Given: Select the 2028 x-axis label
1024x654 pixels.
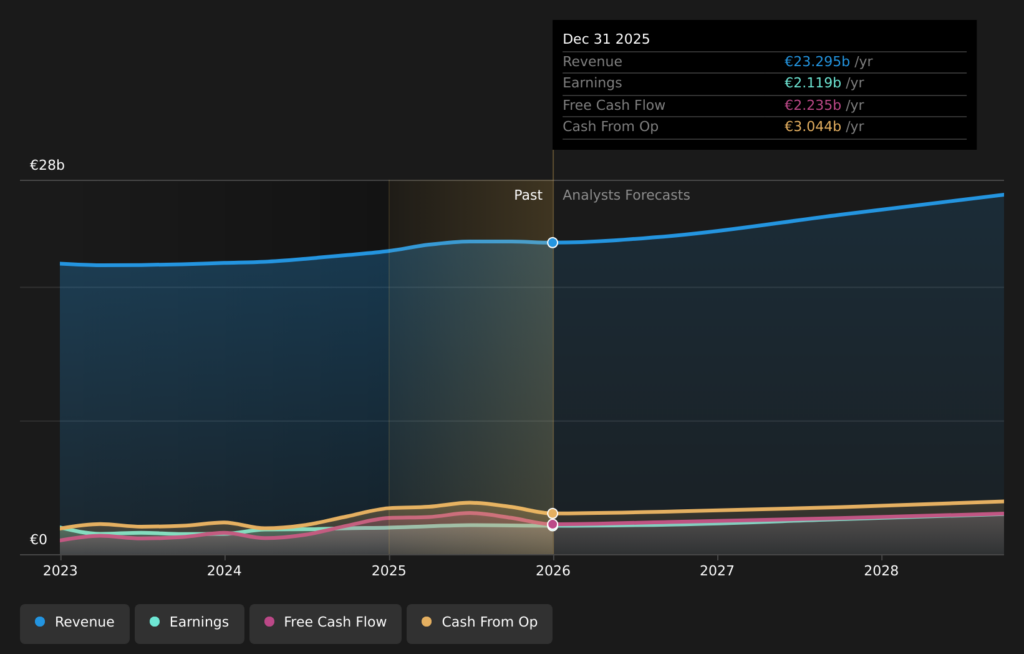Looking at the screenshot, I should (881, 570).
